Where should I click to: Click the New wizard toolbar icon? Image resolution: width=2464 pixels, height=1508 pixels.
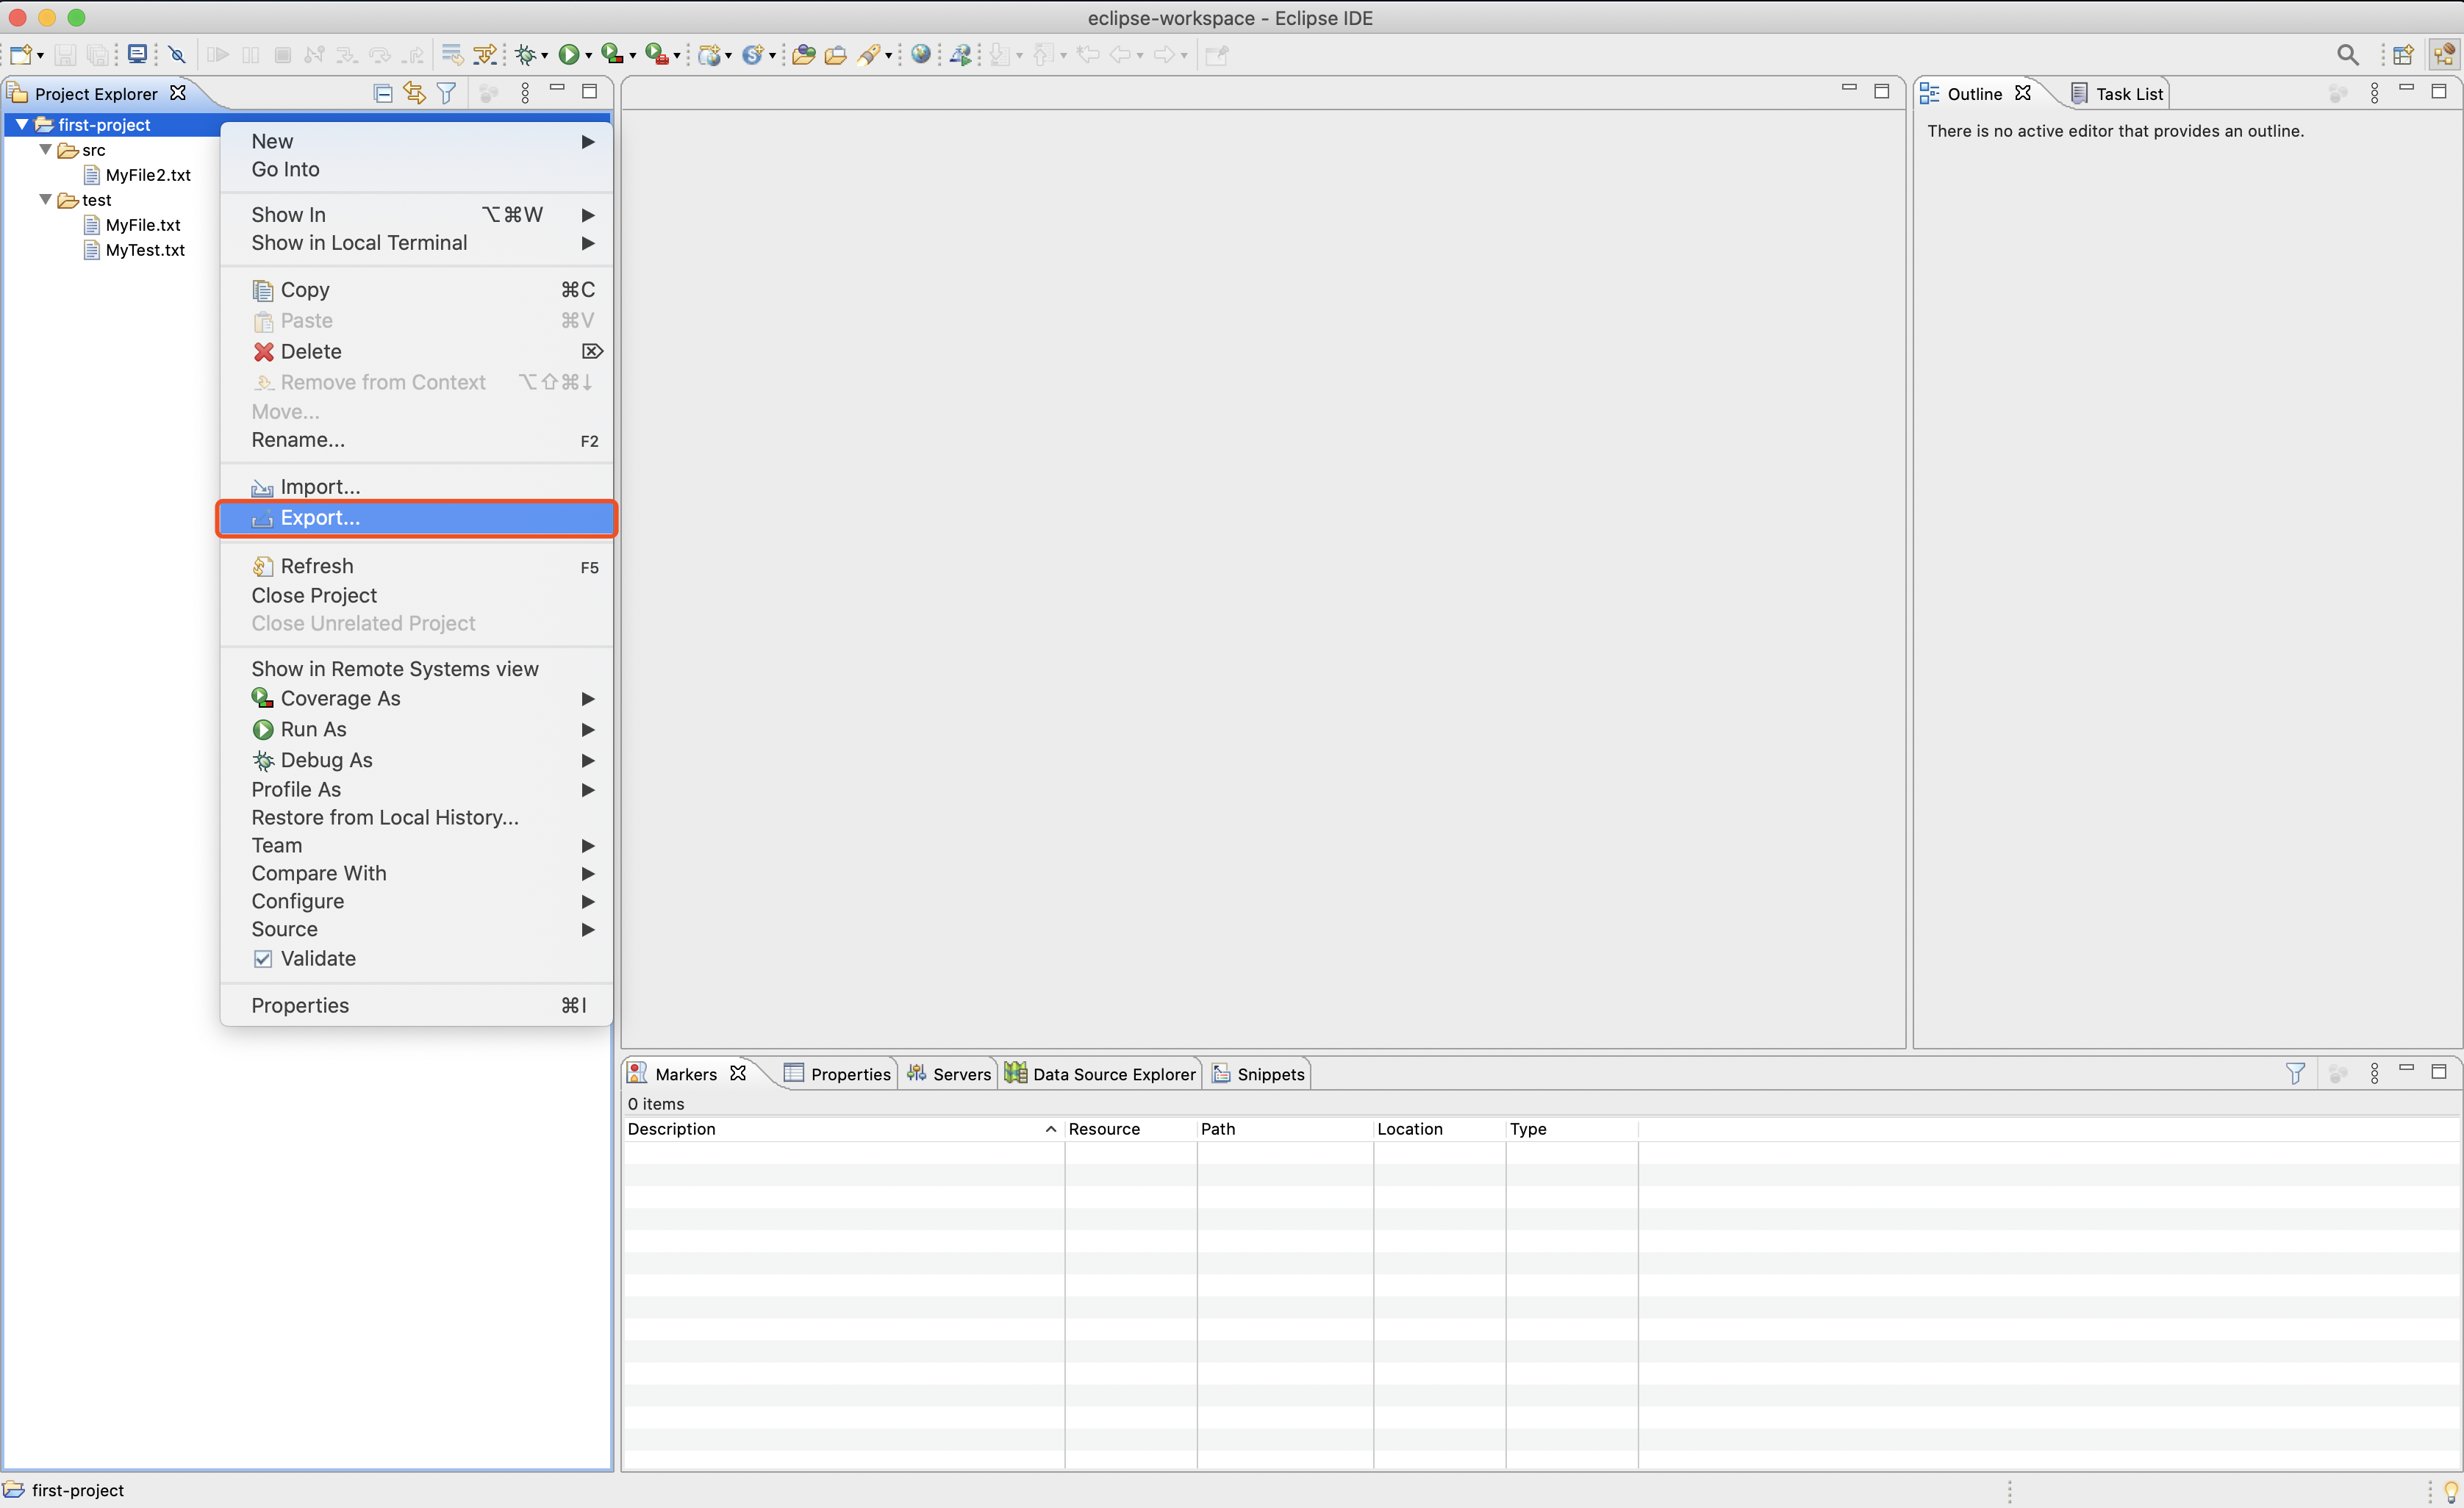pos(21,54)
